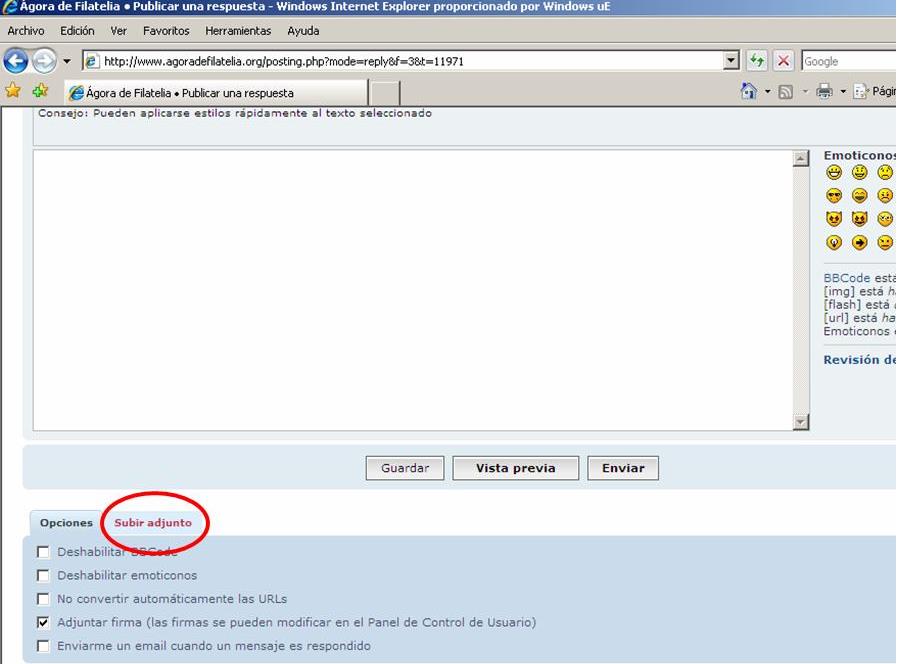The image size is (902, 664).
Task: Open the Favorites star icon
Action: [x=13, y=91]
